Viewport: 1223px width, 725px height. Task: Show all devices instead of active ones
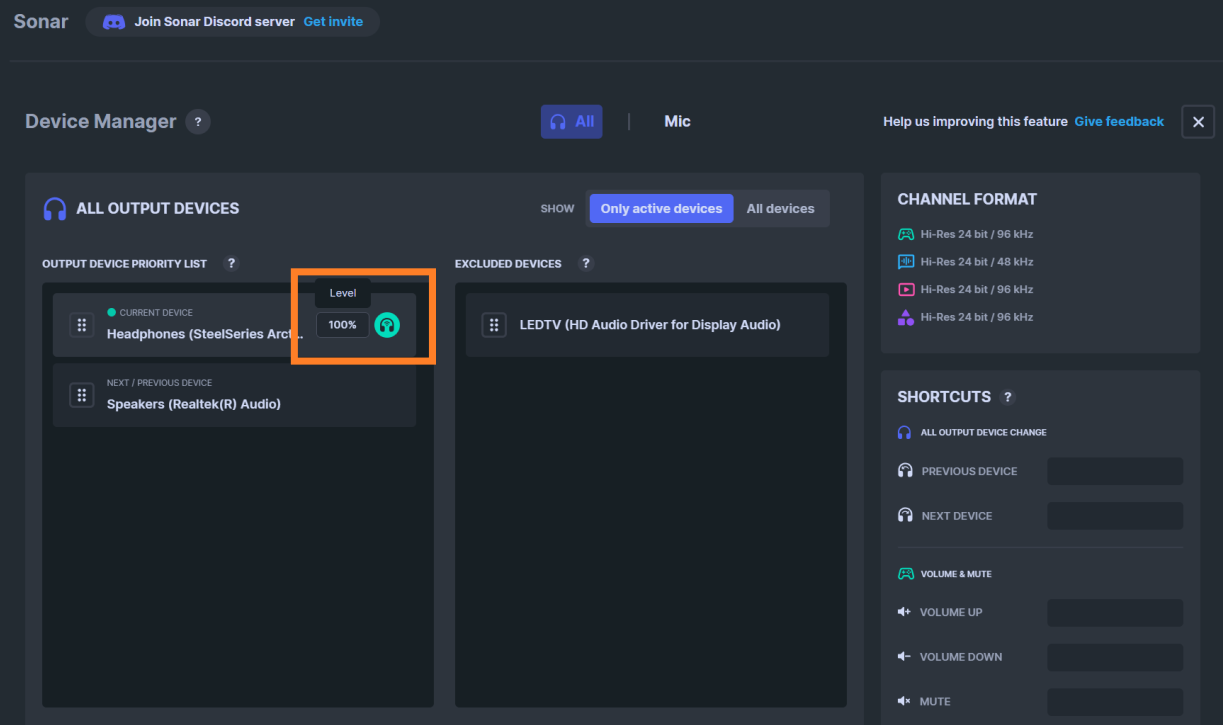[x=780, y=208]
